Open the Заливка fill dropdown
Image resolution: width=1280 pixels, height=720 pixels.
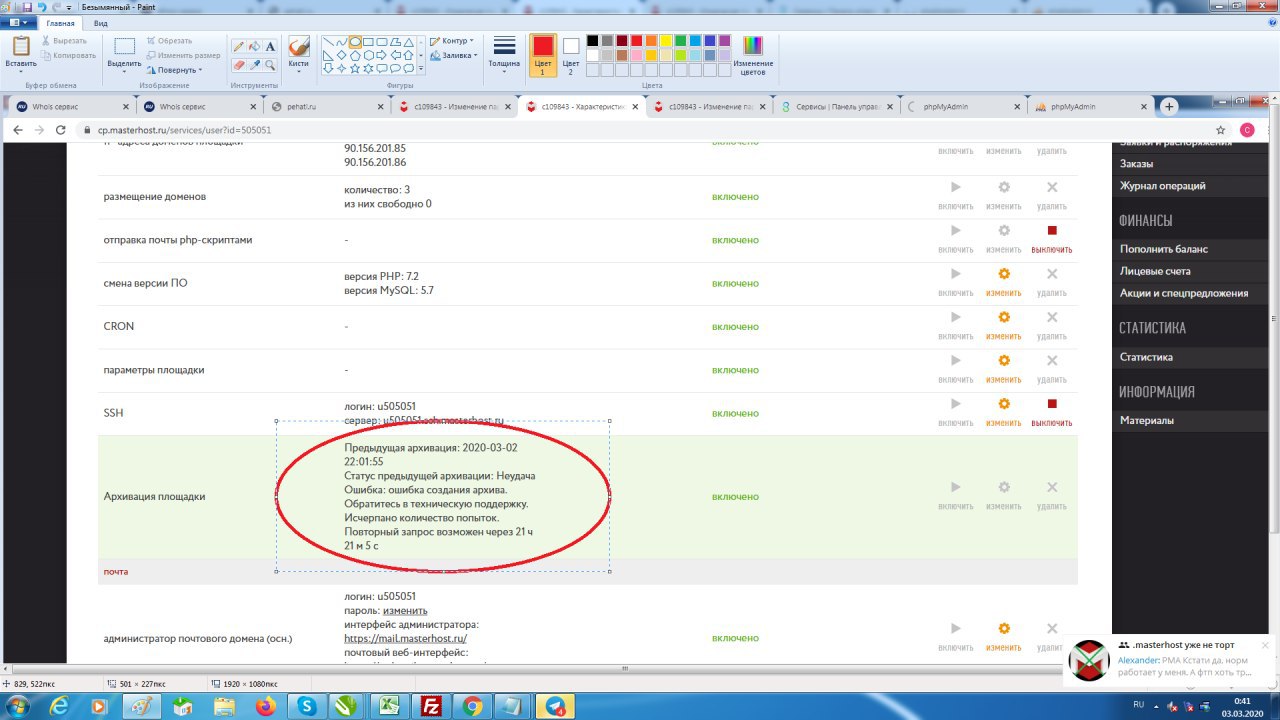pyautogui.click(x=453, y=55)
